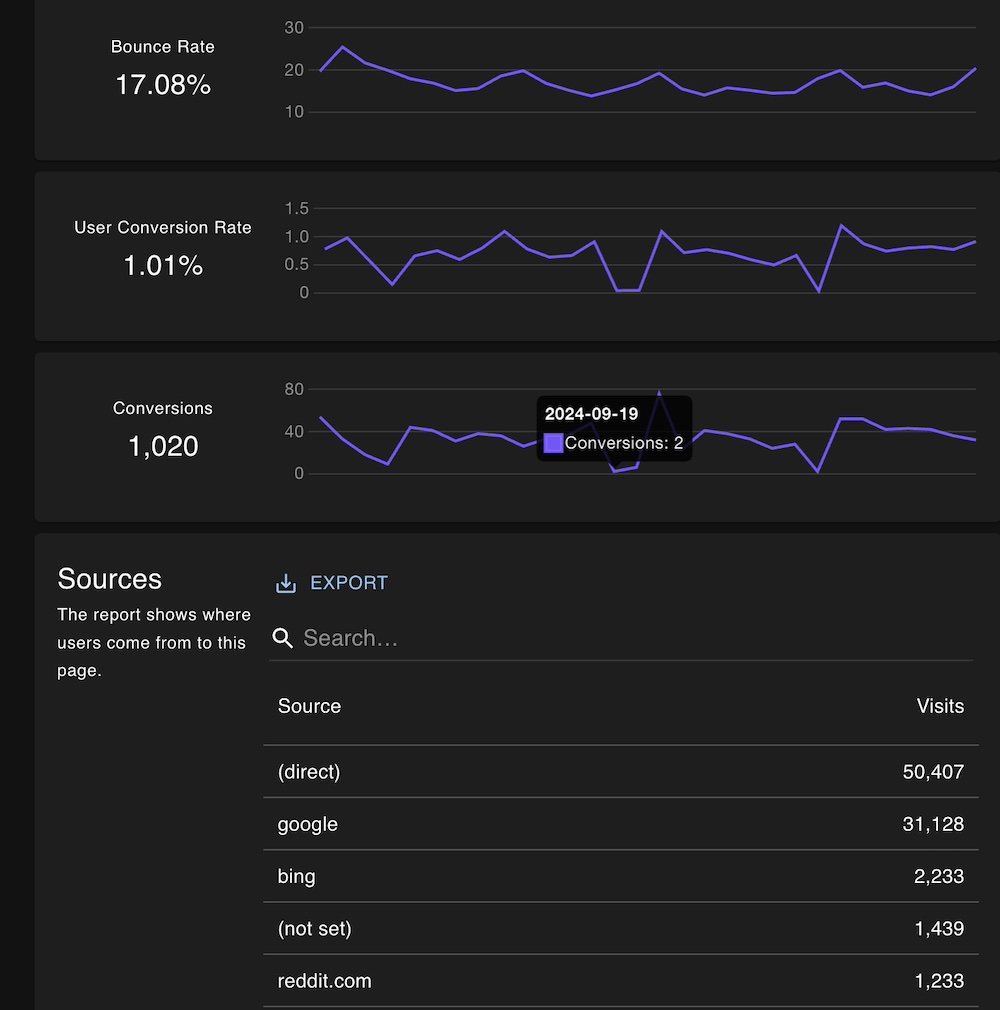Click the User Conversion Rate 1.01% value

point(163,266)
